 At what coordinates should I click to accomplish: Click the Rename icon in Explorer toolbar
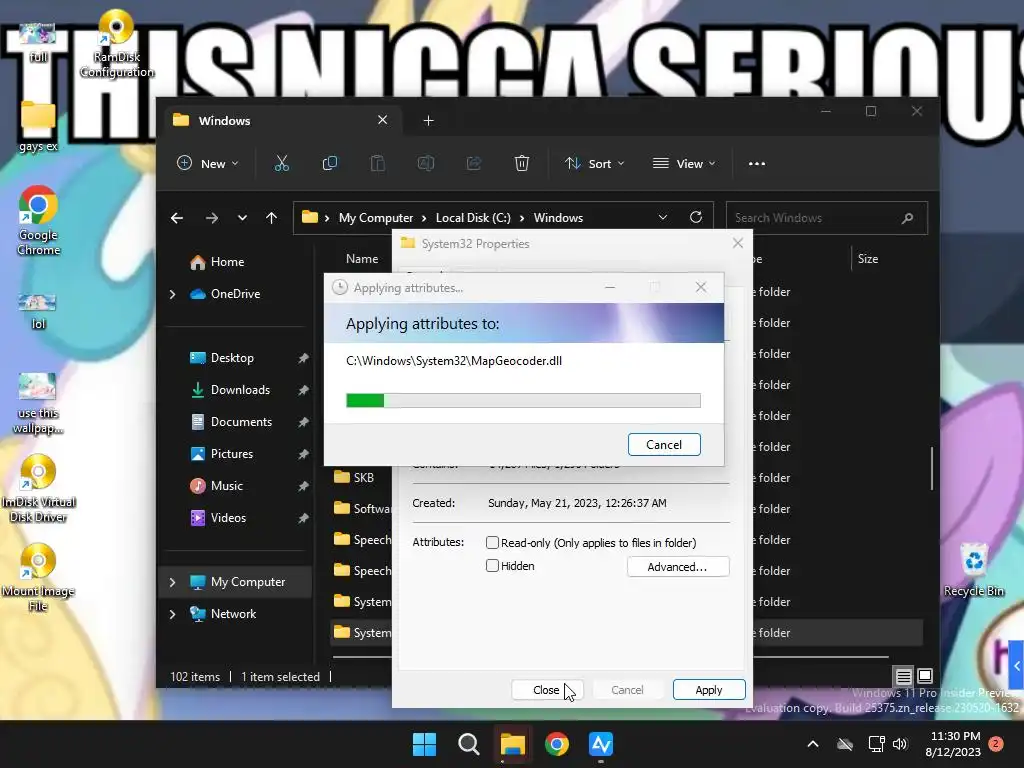click(426, 163)
